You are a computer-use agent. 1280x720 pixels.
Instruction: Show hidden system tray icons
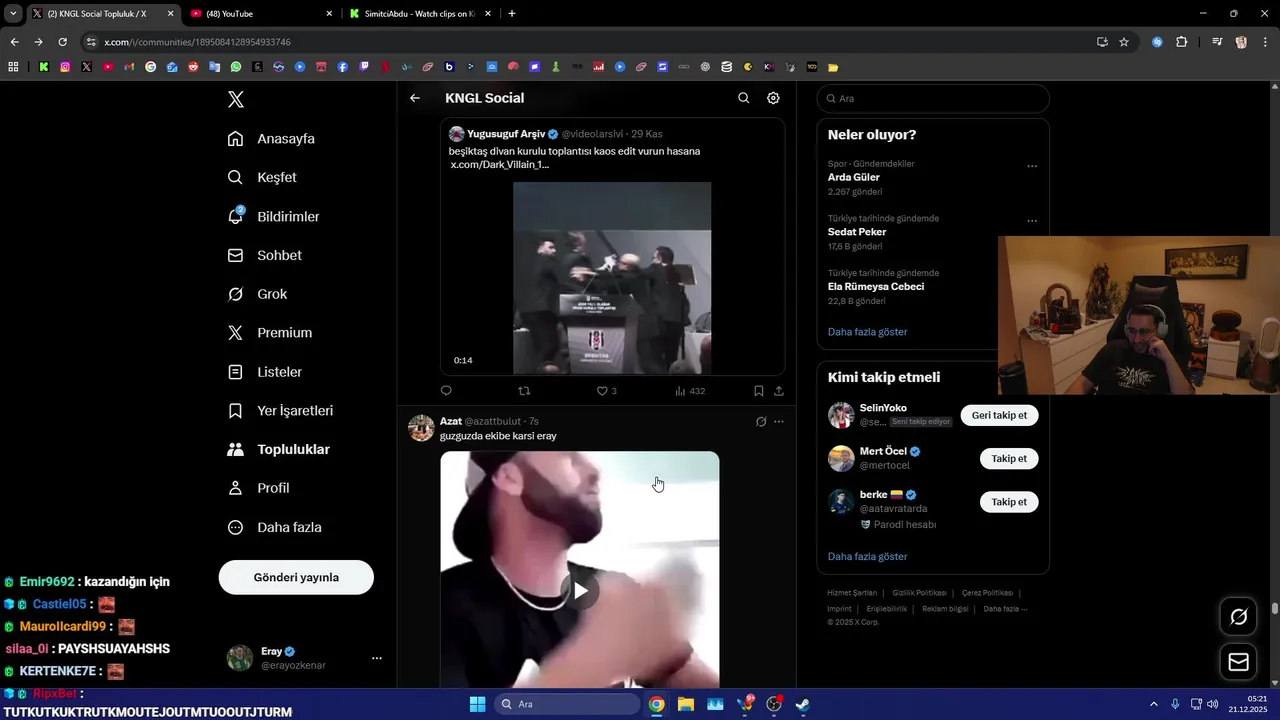[1153, 704]
